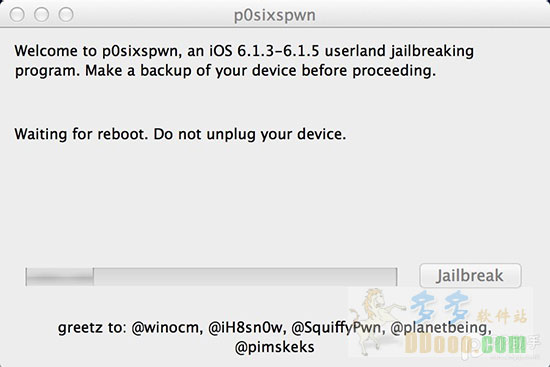Click the Jailbreak button
This screenshot has width=550, height=367.
[x=470, y=276]
